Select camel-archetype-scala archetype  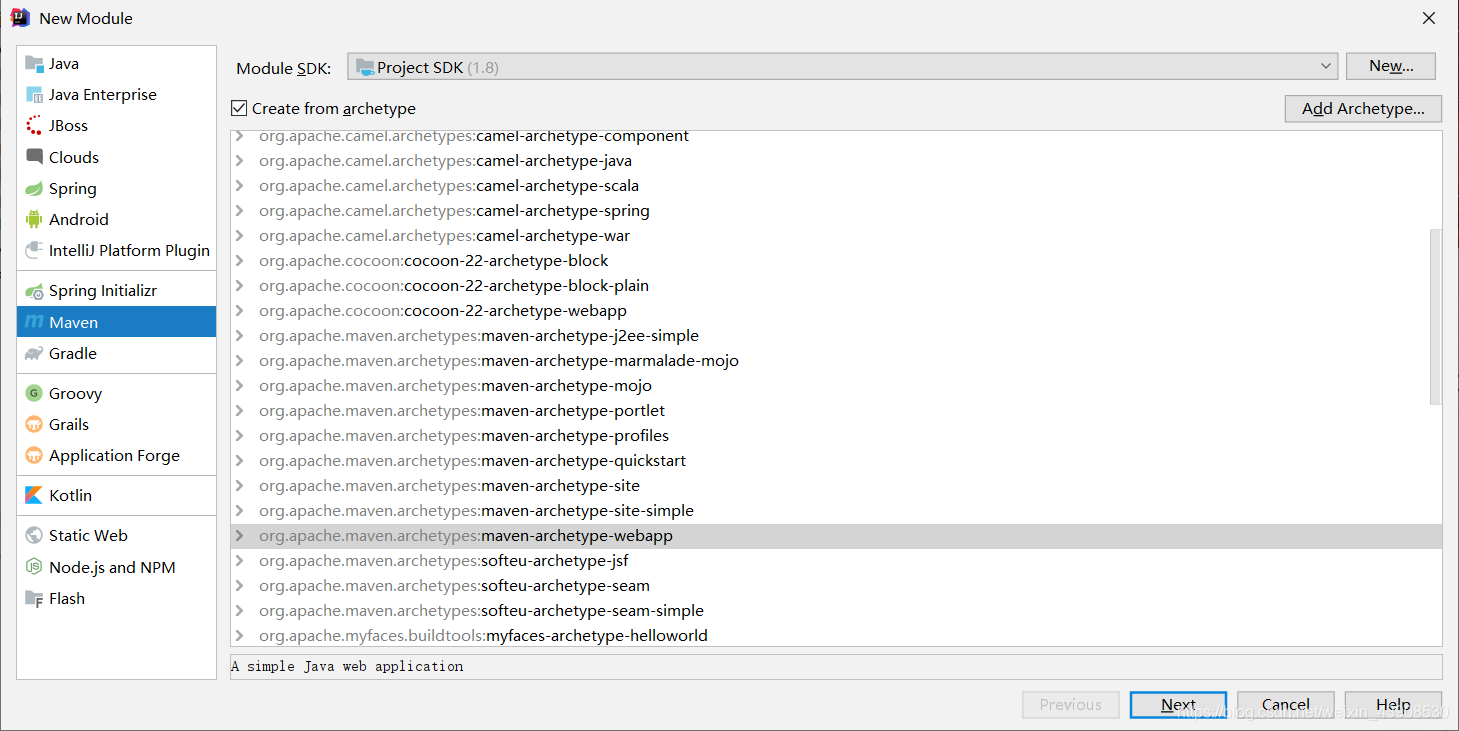pos(836,186)
